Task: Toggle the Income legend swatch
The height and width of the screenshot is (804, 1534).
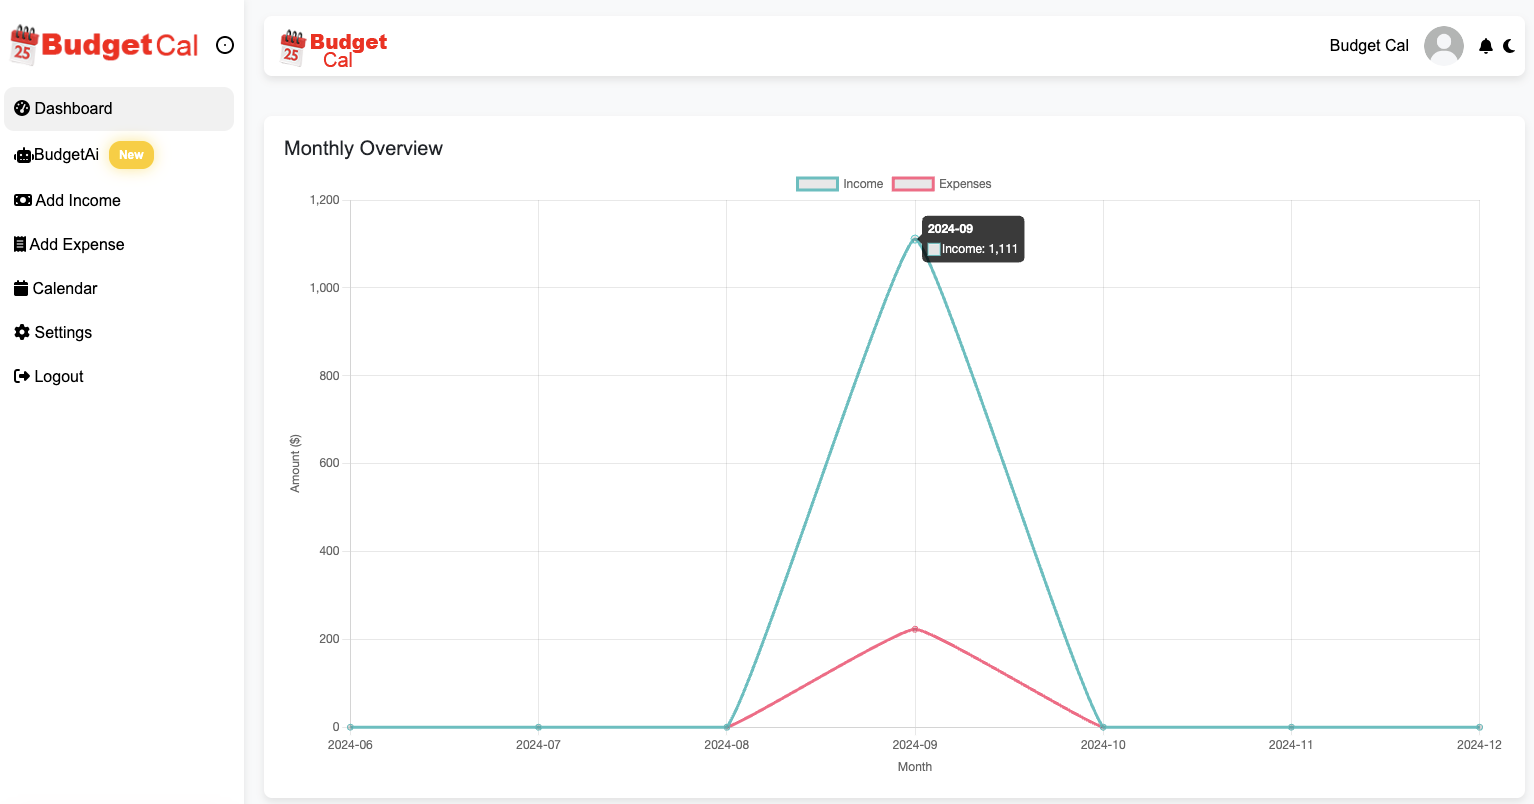Action: click(817, 184)
